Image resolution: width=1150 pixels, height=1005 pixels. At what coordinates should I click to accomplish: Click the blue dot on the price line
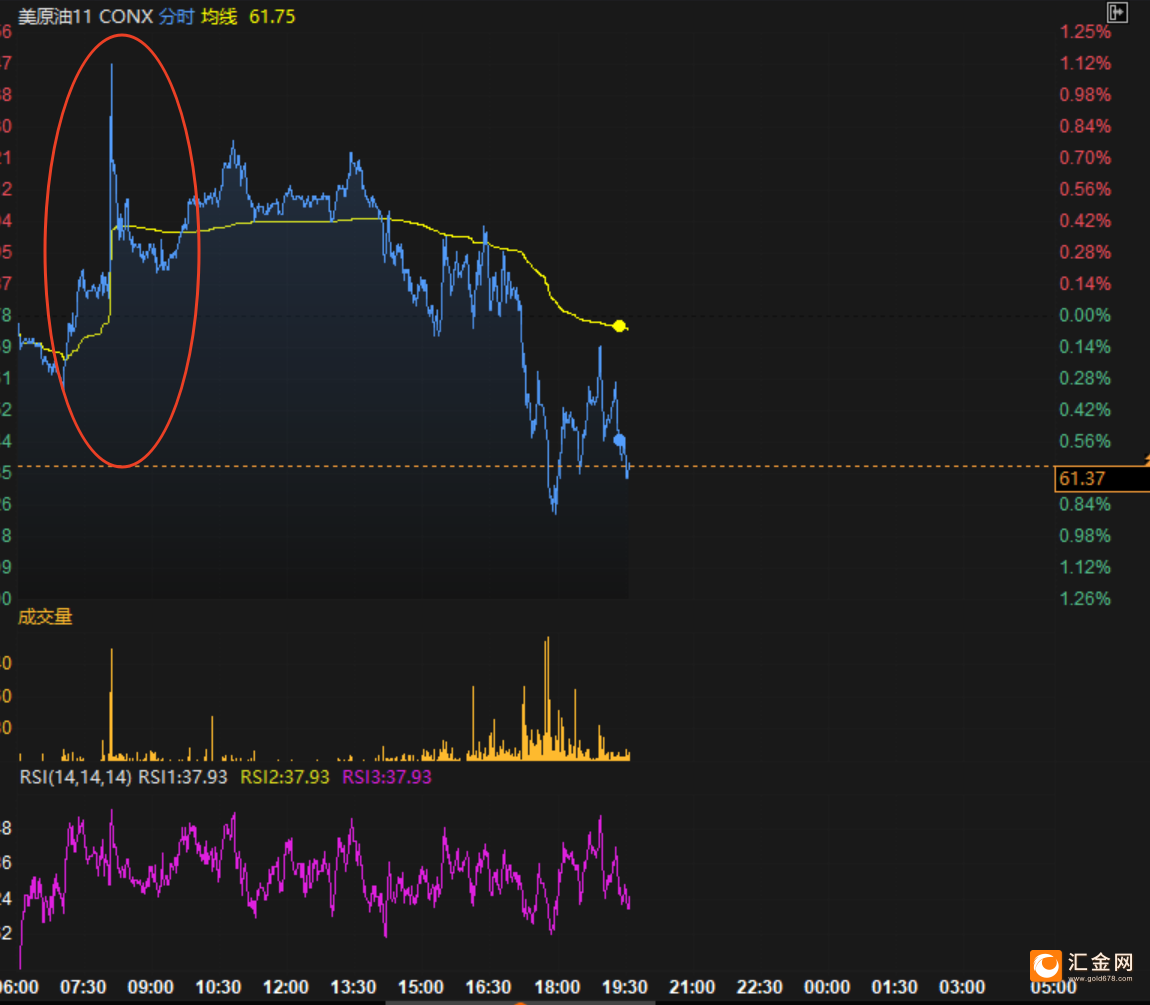coord(620,440)
